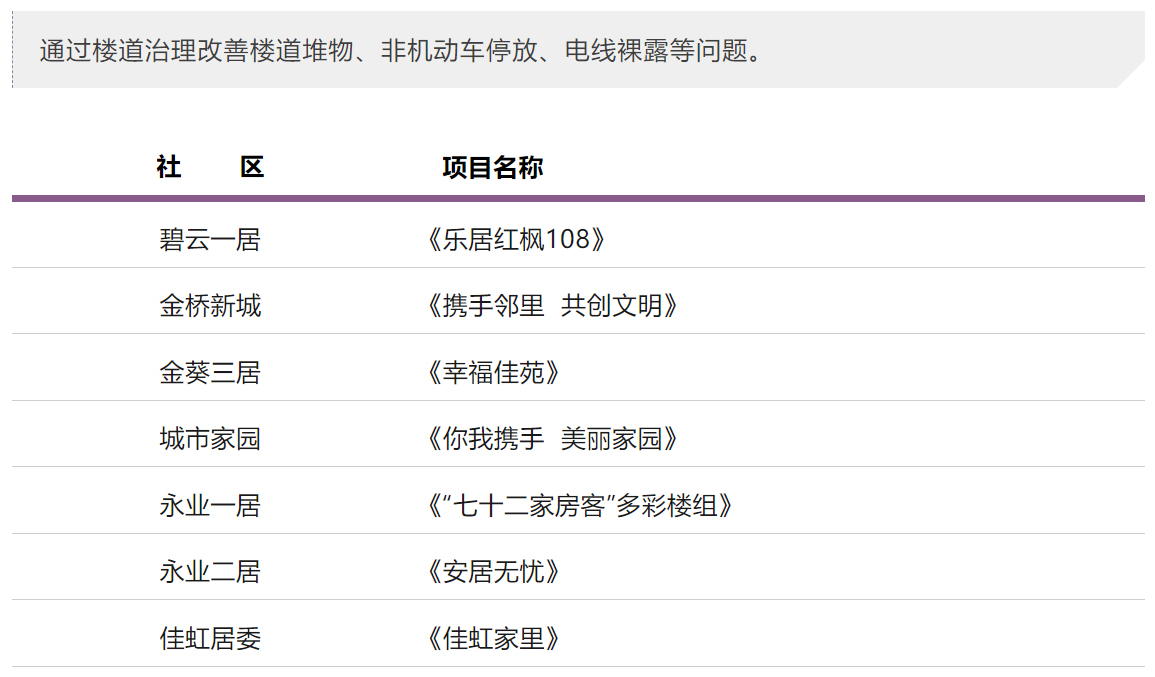The width and height of the screenshot is (1155, 677).
Task: Select the 永业二居 community cell
Action: pyautogui.click(x=210, y=572)
